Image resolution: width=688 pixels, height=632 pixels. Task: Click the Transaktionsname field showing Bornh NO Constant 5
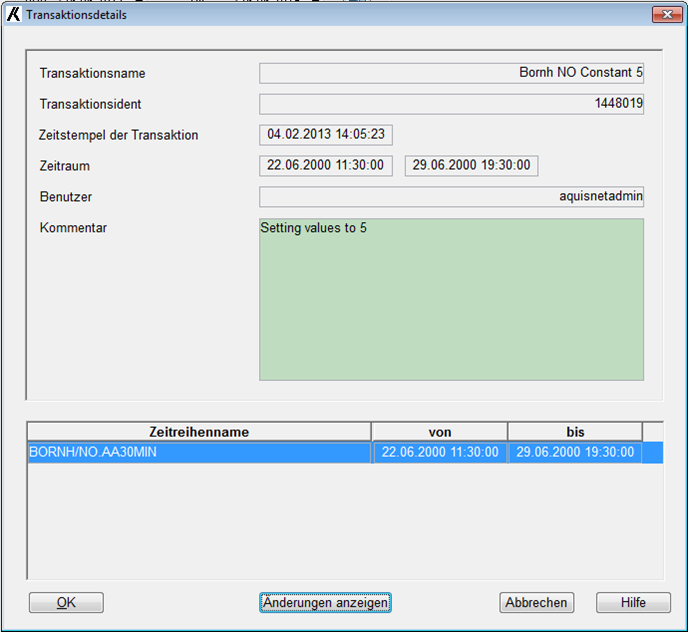coord(451,73)
